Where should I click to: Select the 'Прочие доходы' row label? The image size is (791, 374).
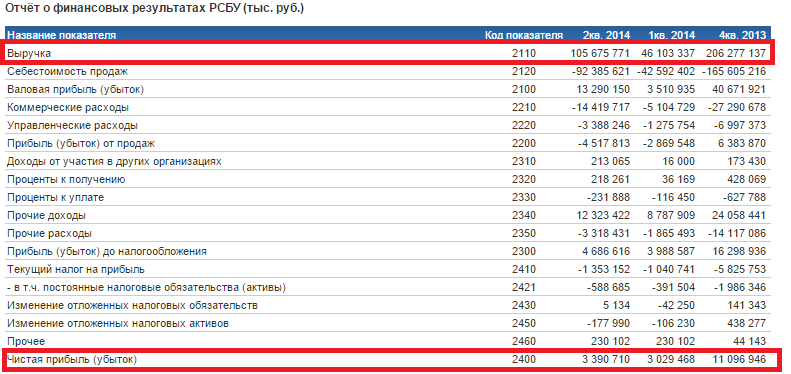46,216
